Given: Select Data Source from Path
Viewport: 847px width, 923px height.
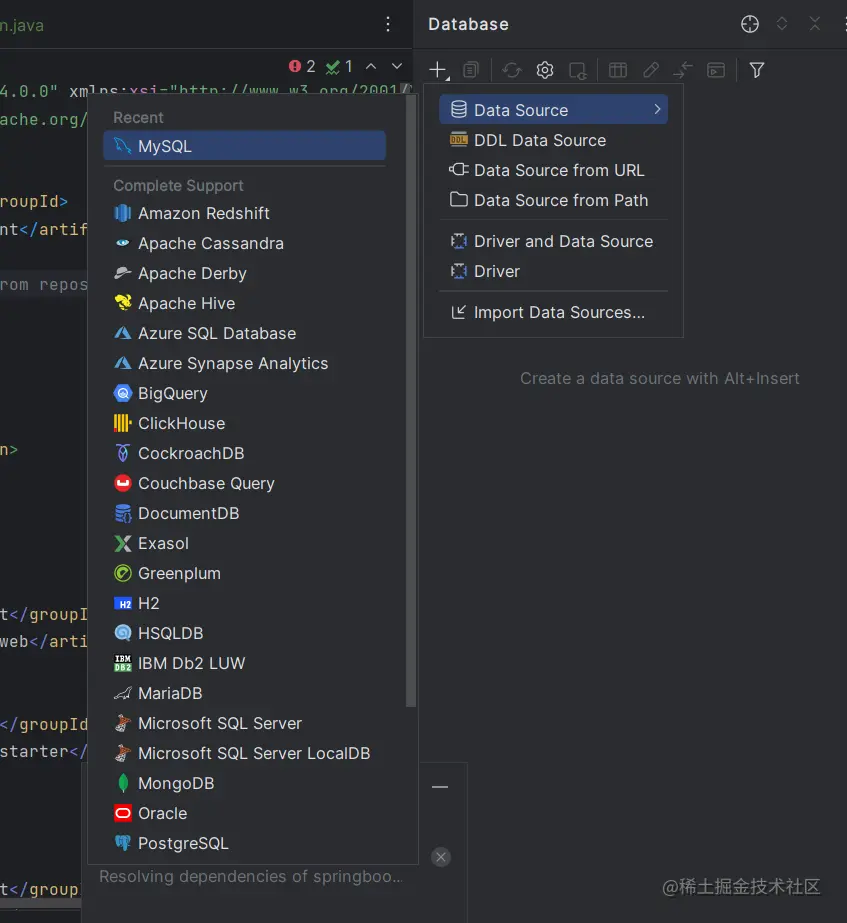Looking at the screenshot, I should (x=553, y=200).
